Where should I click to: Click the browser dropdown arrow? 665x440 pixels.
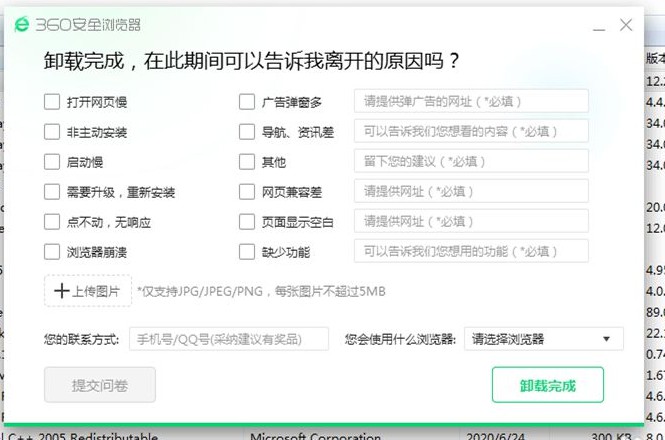click(x=606, y=339)
